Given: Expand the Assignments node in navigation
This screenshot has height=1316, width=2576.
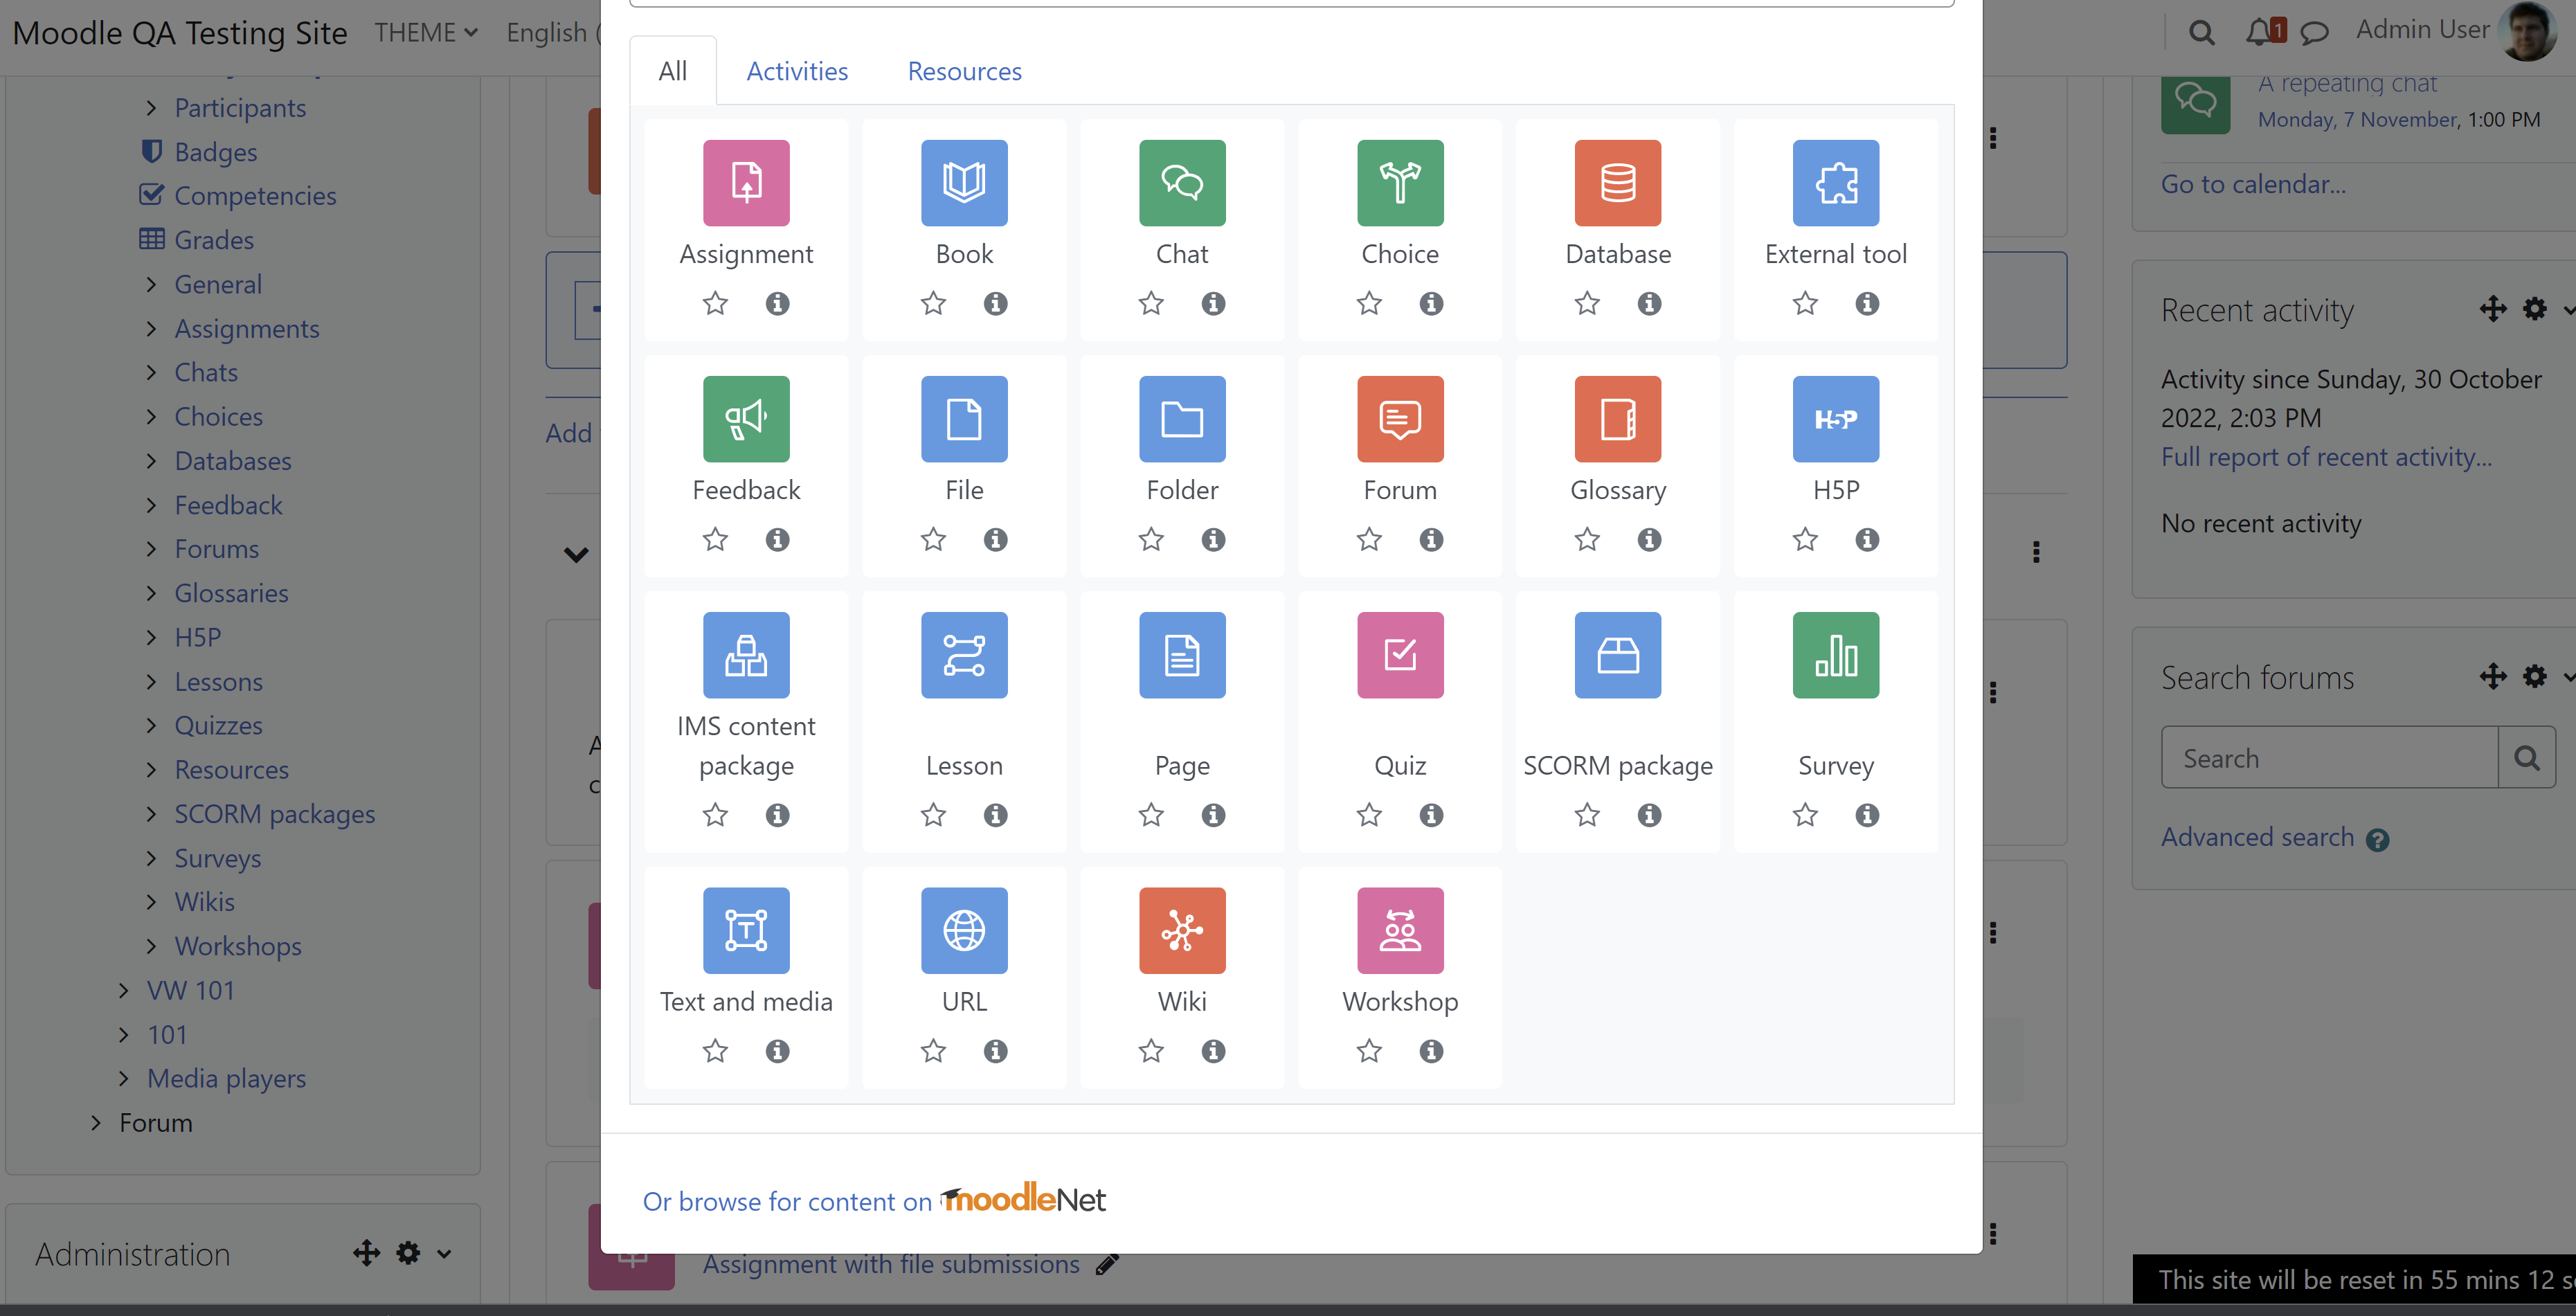Looking at the screenshot, I should [x=151, y=329].
